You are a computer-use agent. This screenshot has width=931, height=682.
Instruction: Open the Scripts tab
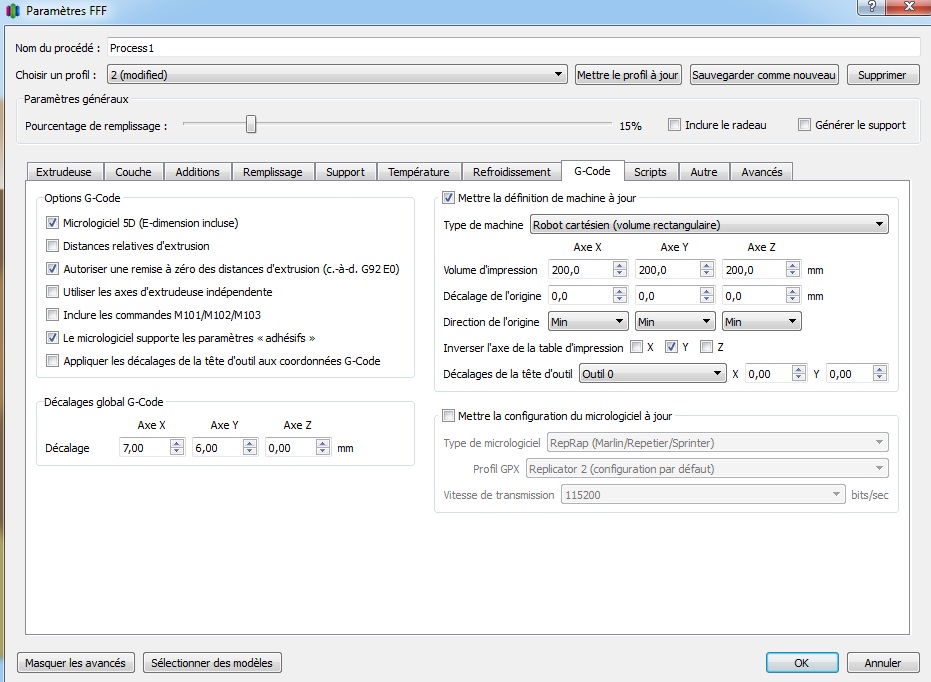click(651, 172)
